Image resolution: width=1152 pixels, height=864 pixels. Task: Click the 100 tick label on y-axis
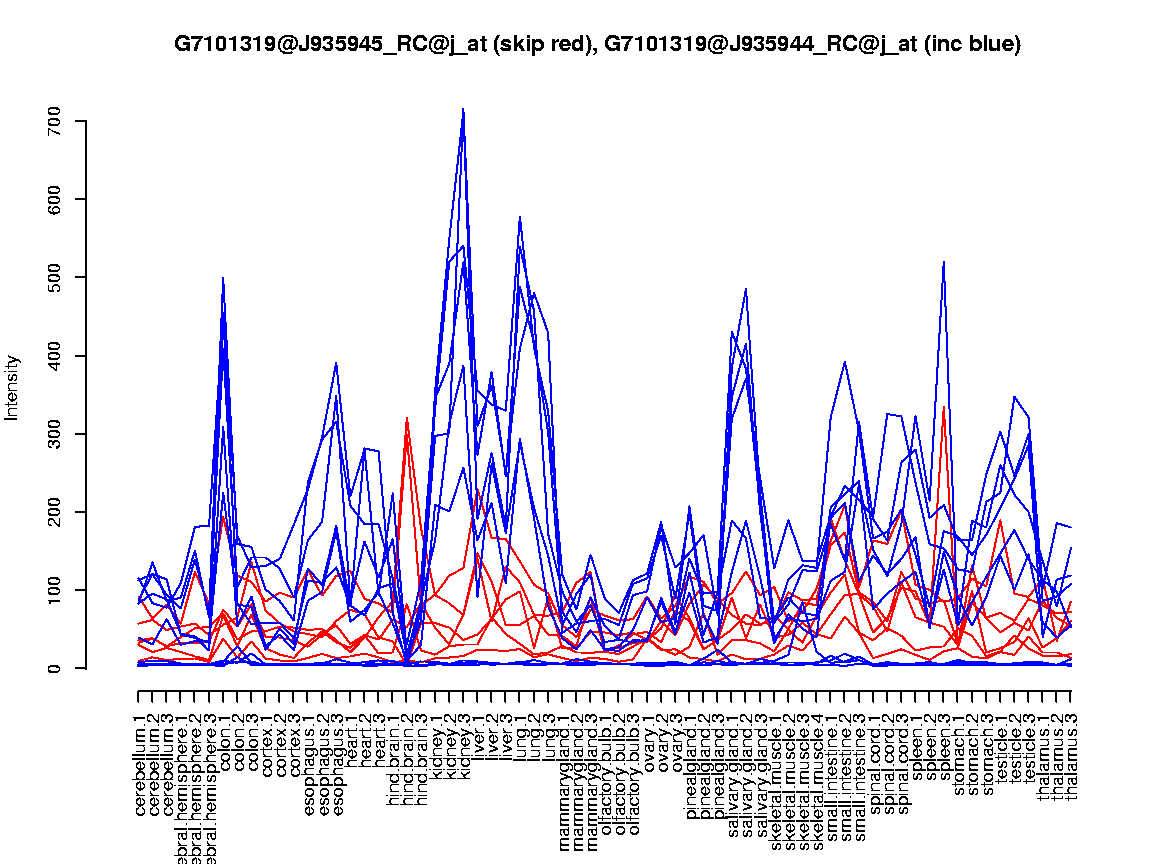pyautogui.click(x=55, y=590)
